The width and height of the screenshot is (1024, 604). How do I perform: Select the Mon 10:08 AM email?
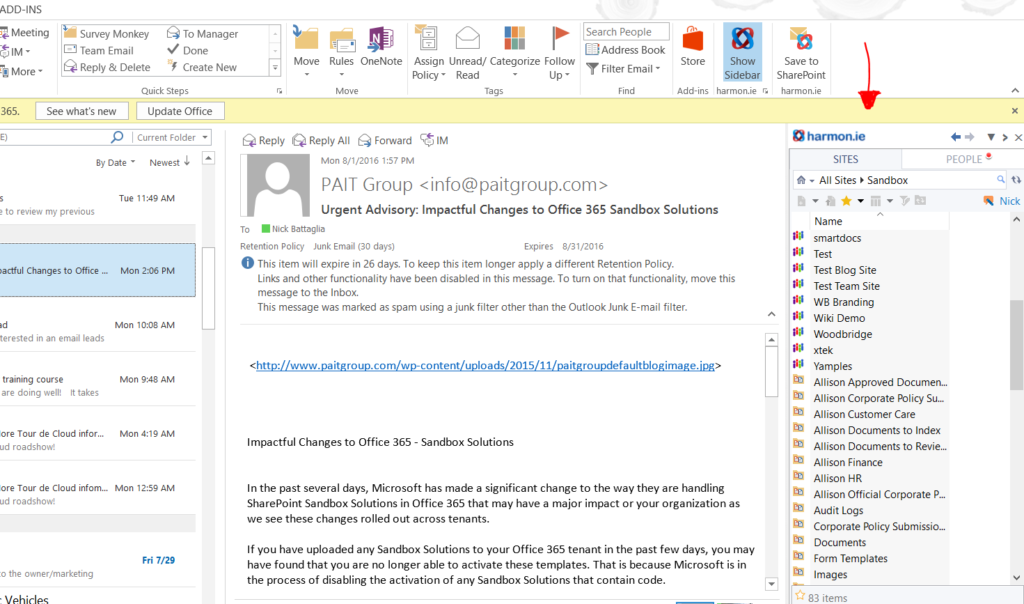[97, 331]
